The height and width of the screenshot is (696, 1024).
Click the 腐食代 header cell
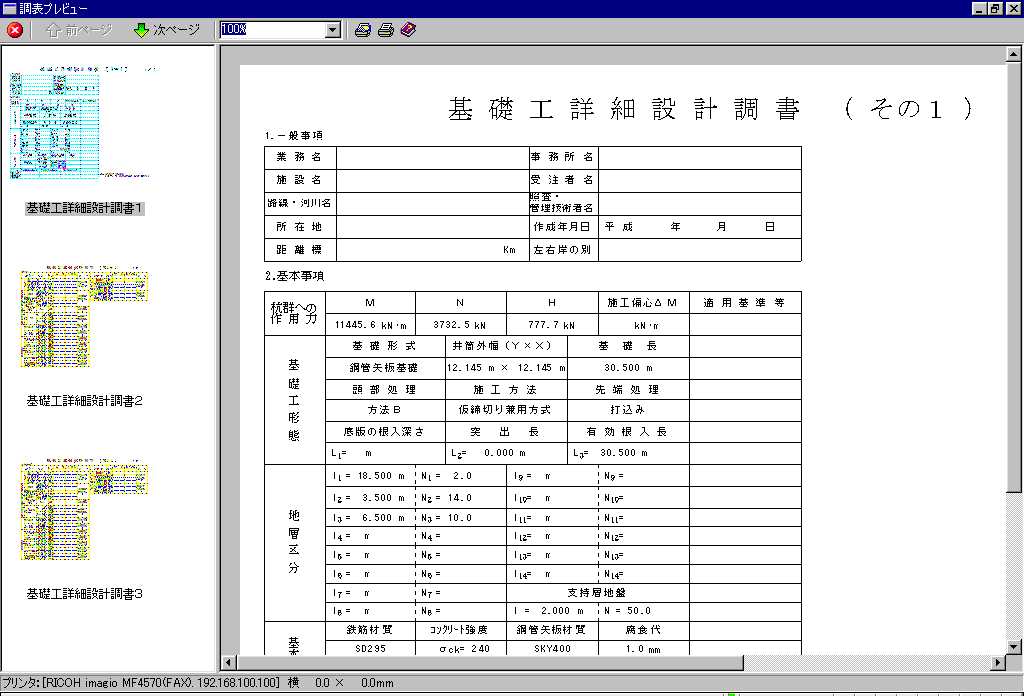(643, 630)
